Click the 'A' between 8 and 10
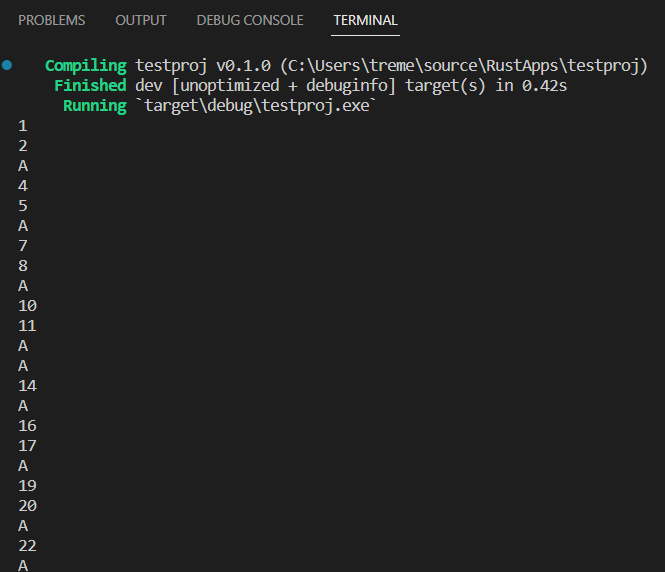This screenshot has width=665, height=572. (23, 286)
